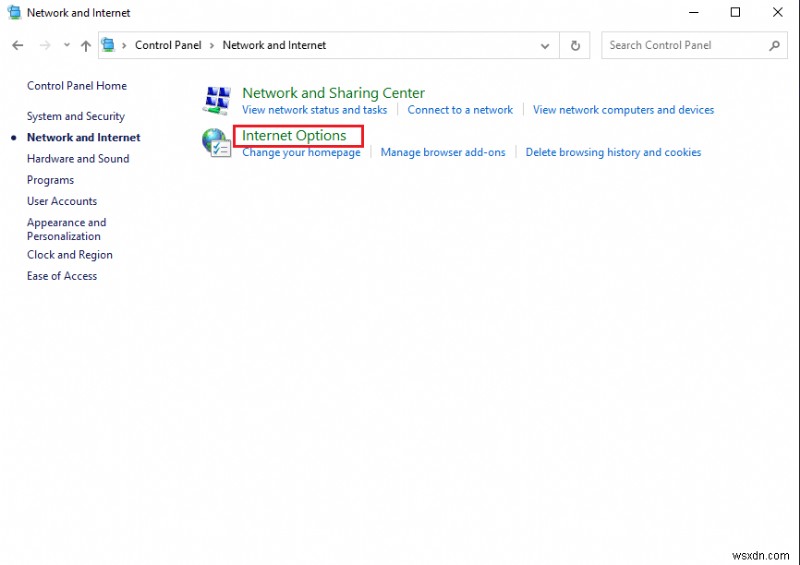Click the window title bar icon

click(x=15, y=12)
